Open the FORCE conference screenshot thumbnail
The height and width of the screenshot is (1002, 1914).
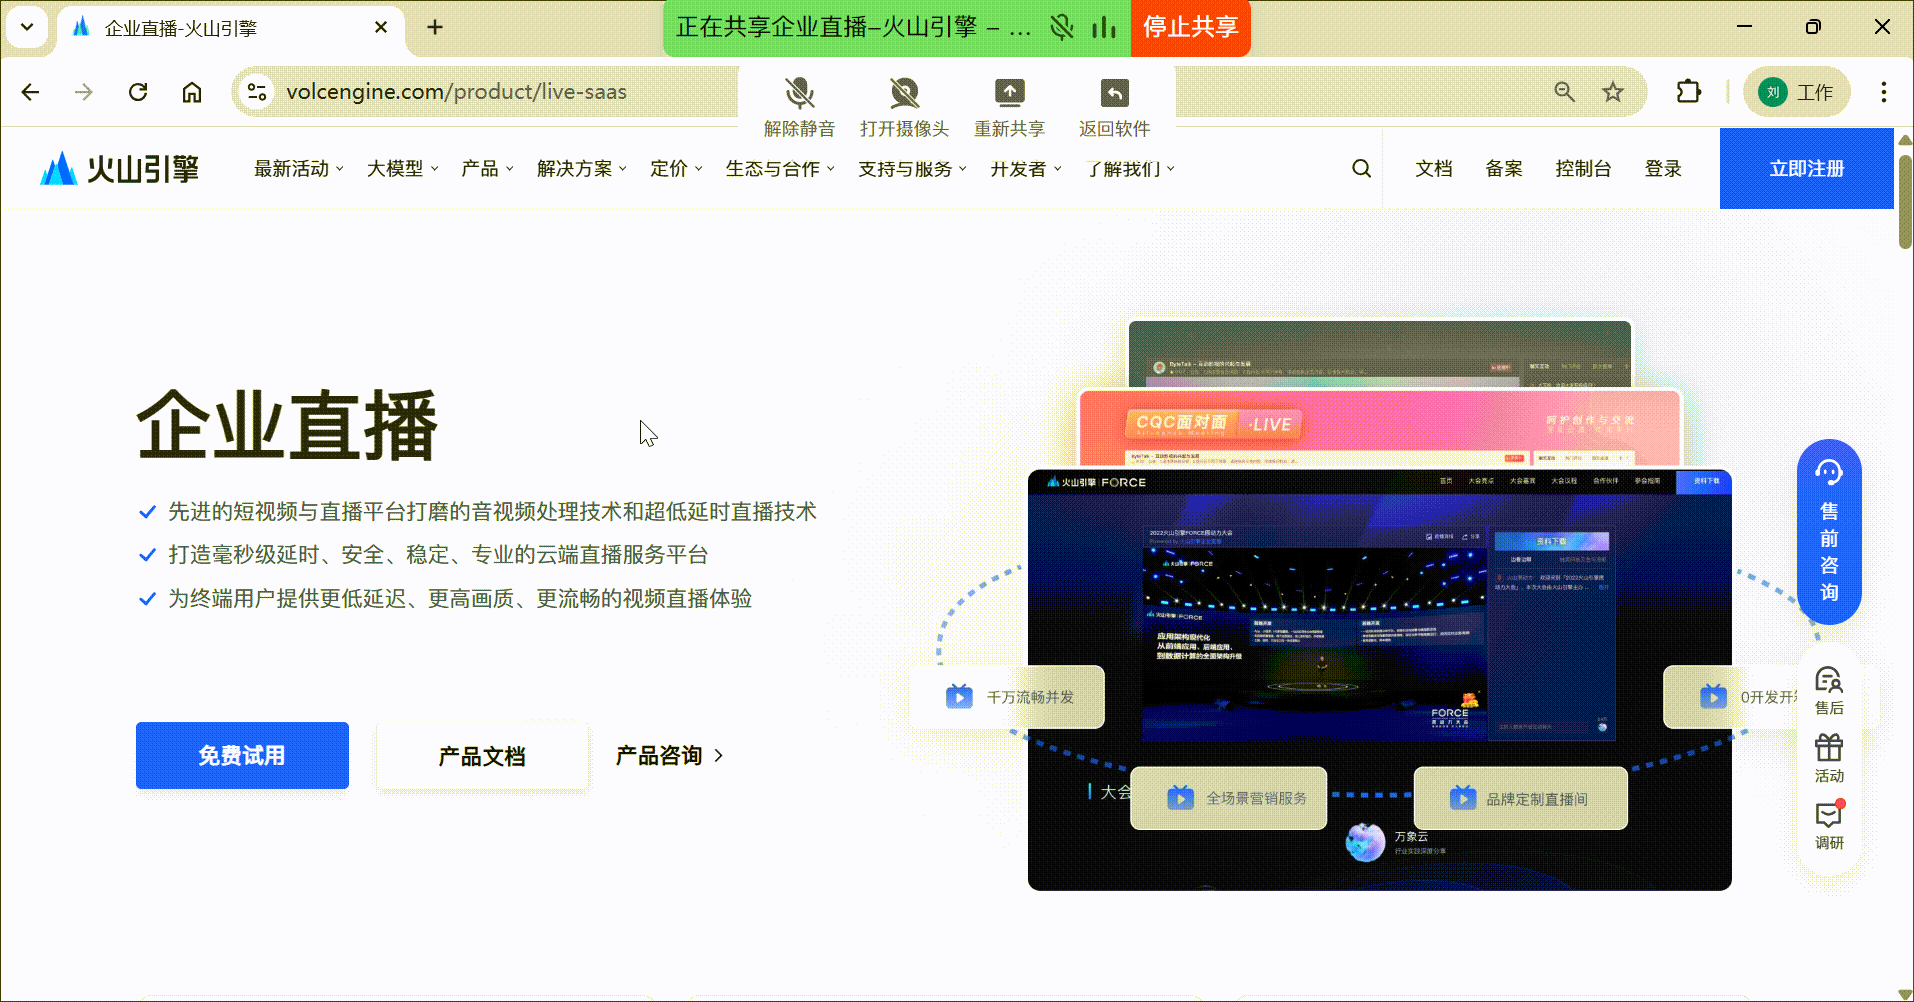click(1379, 680)
